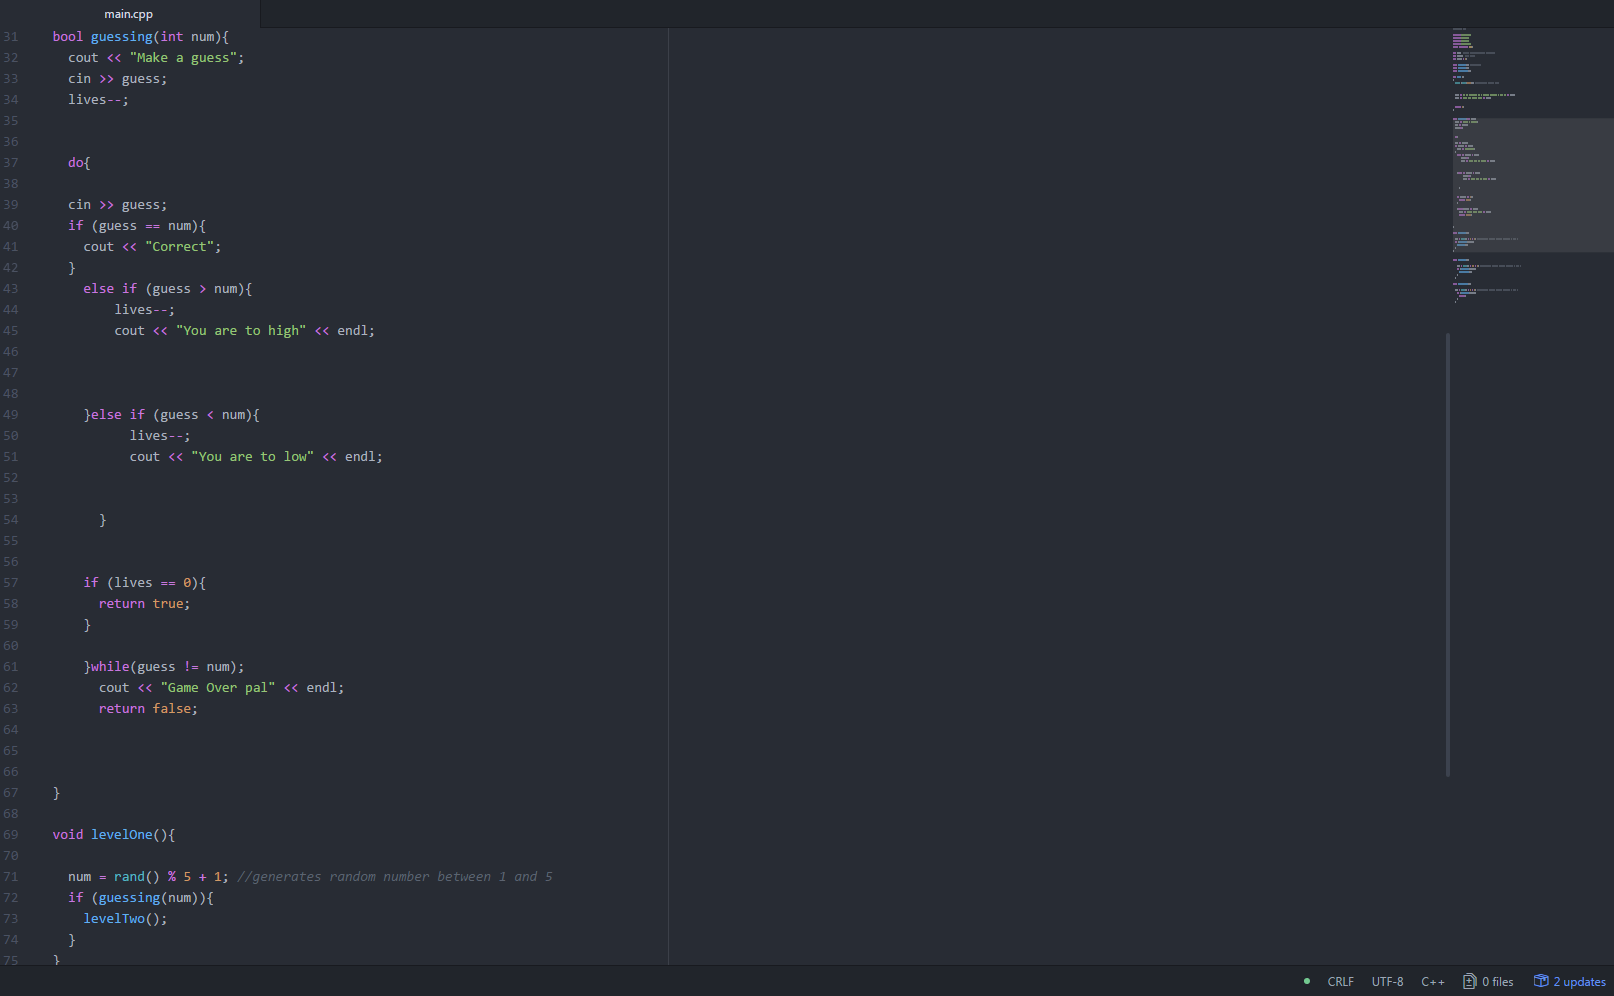Open the '2 updates' package updates link
Screen dimensions: 1614x996
(x=1570, y=982)
